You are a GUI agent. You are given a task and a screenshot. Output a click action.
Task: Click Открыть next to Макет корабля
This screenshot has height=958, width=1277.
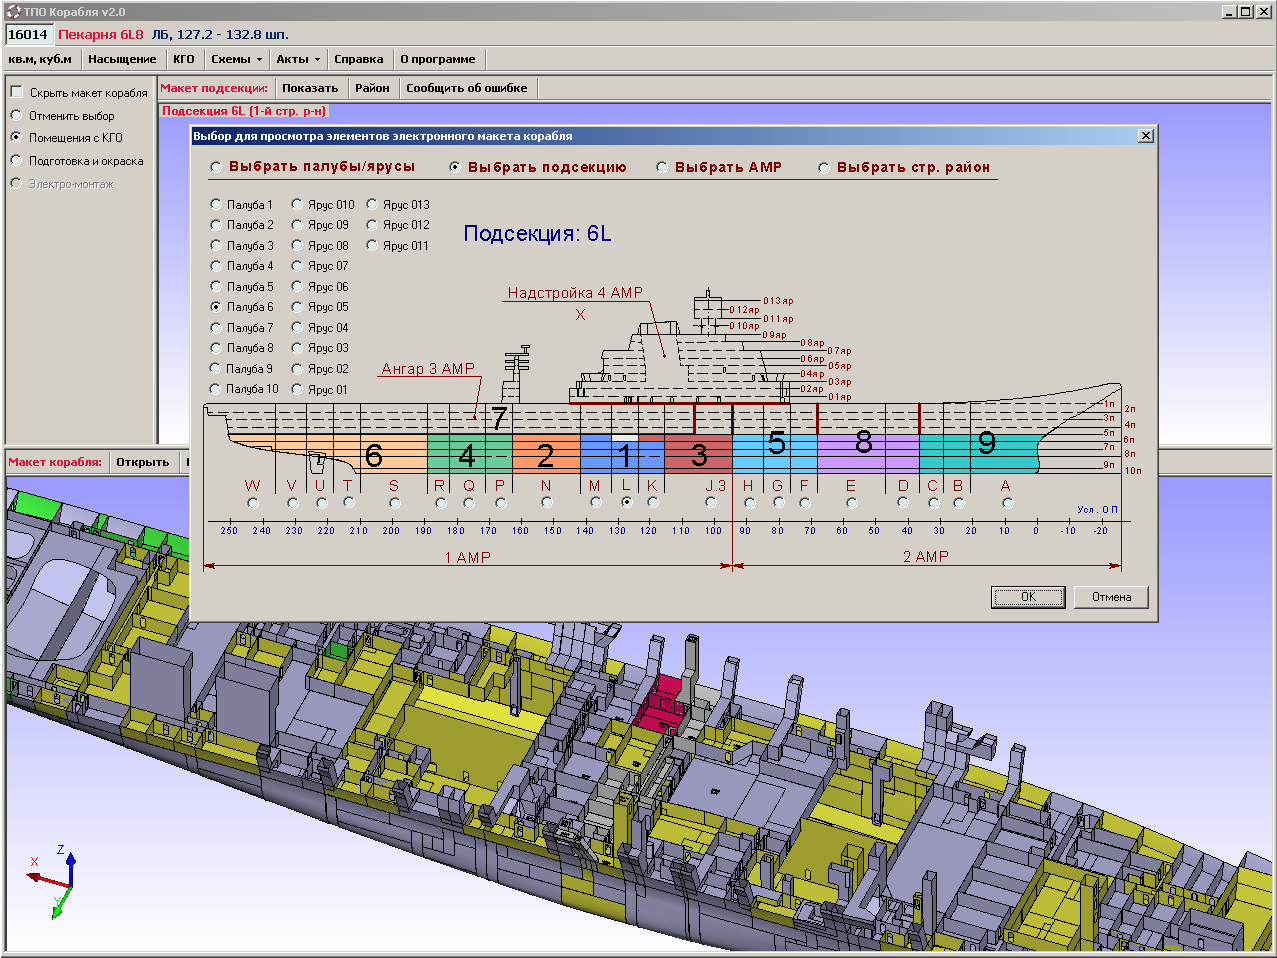143,462
